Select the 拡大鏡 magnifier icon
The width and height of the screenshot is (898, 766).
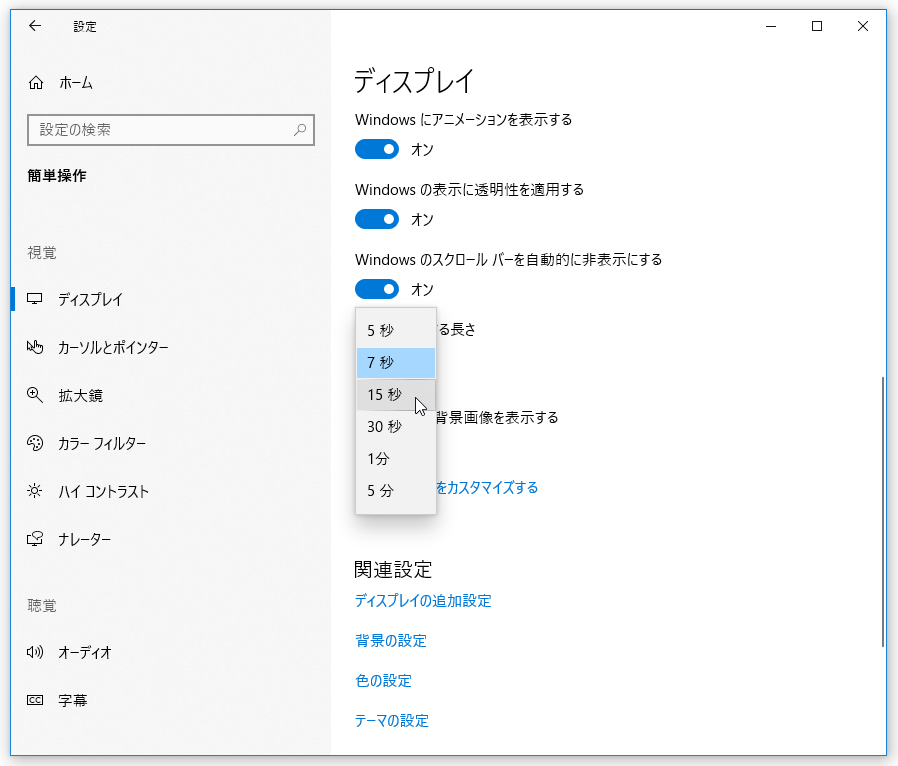tap(35, 395)
